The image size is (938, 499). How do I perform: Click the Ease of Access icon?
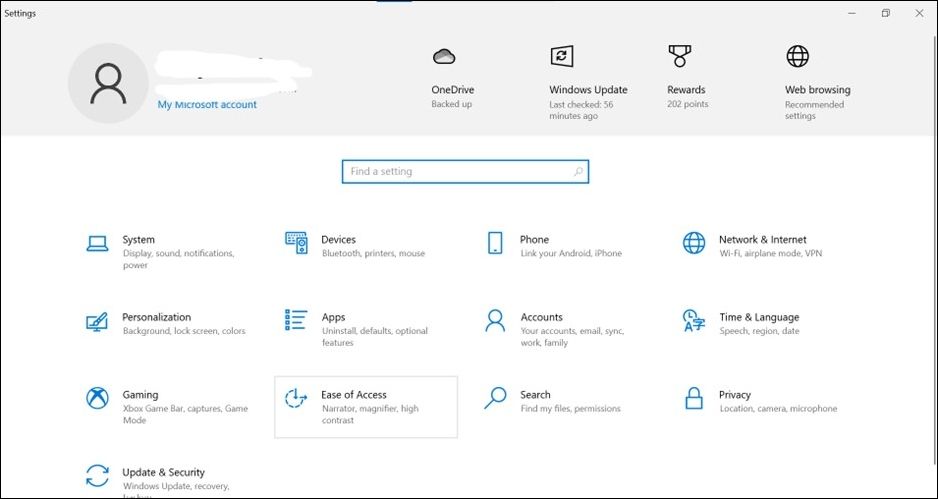coord(296,398)
